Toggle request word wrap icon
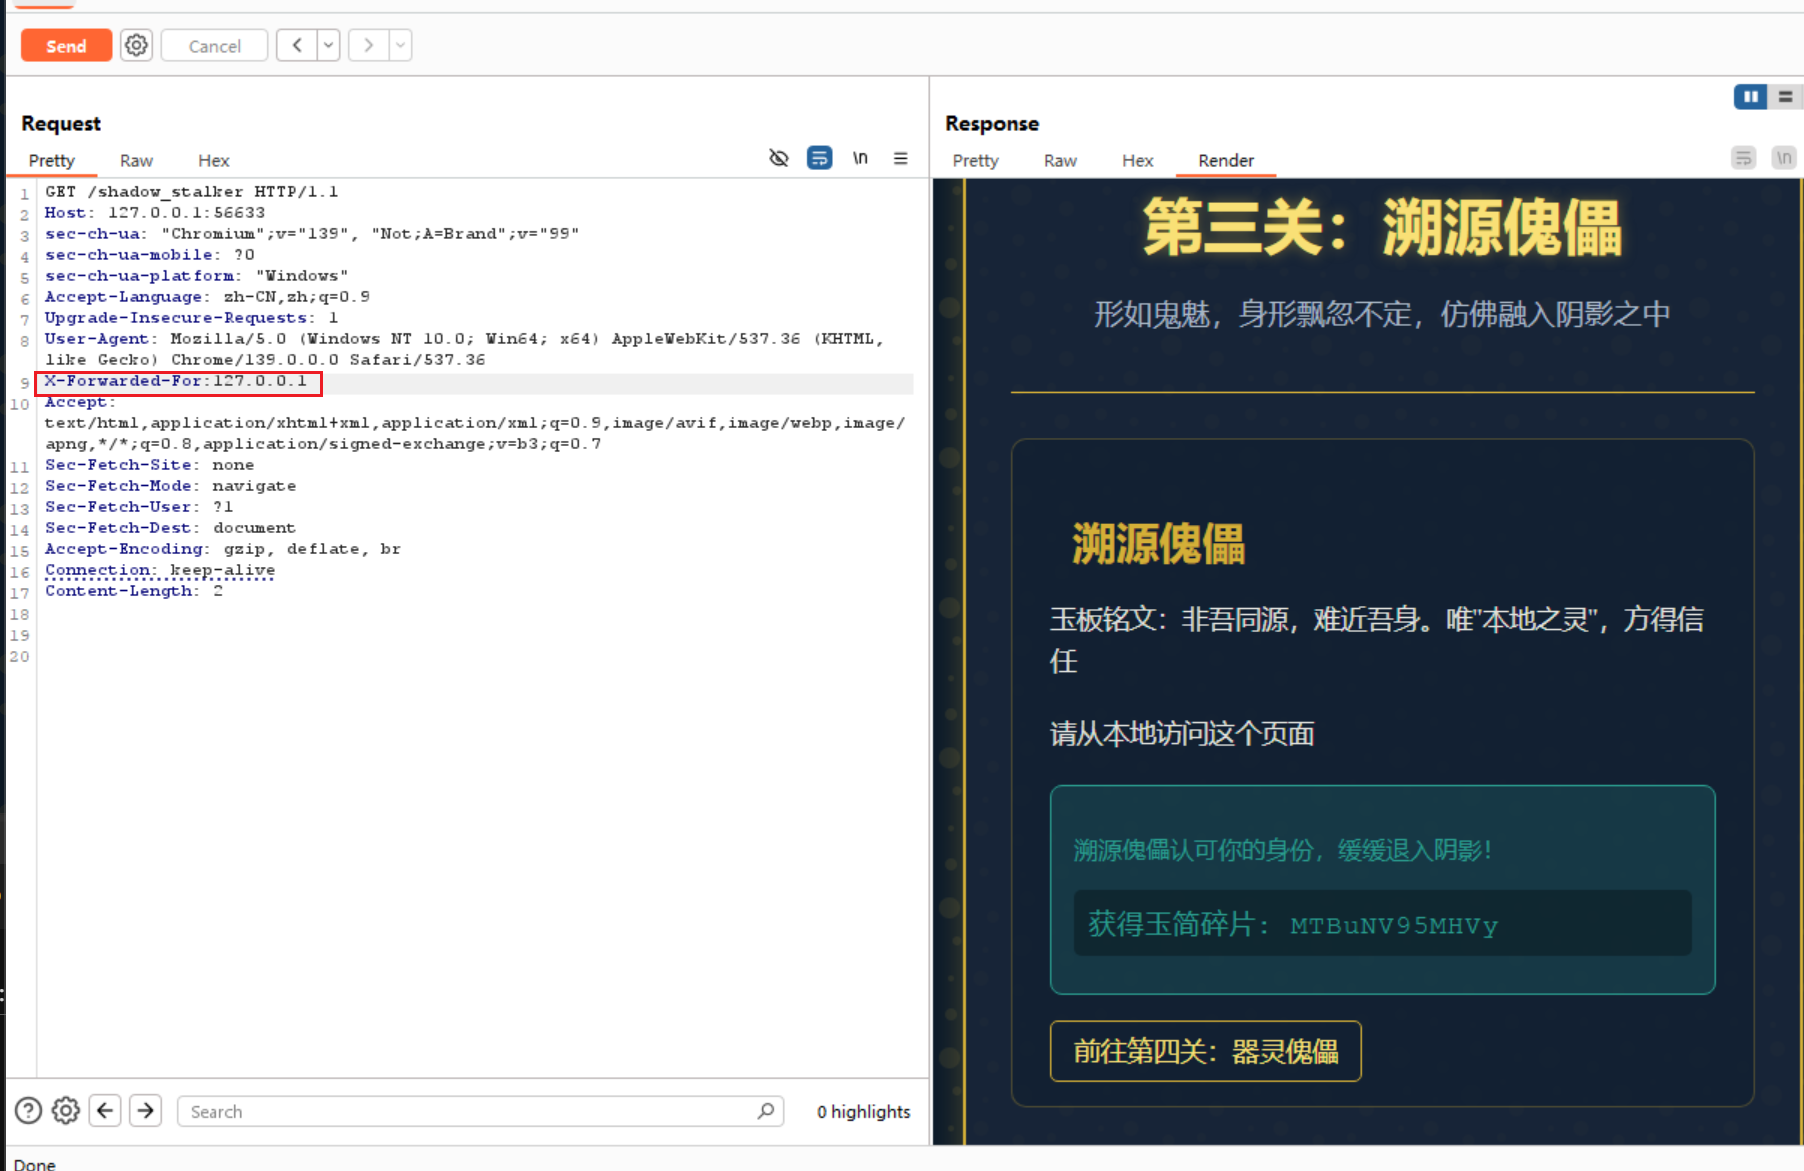Screen dimensions: 1804x1171 (819, 158)
